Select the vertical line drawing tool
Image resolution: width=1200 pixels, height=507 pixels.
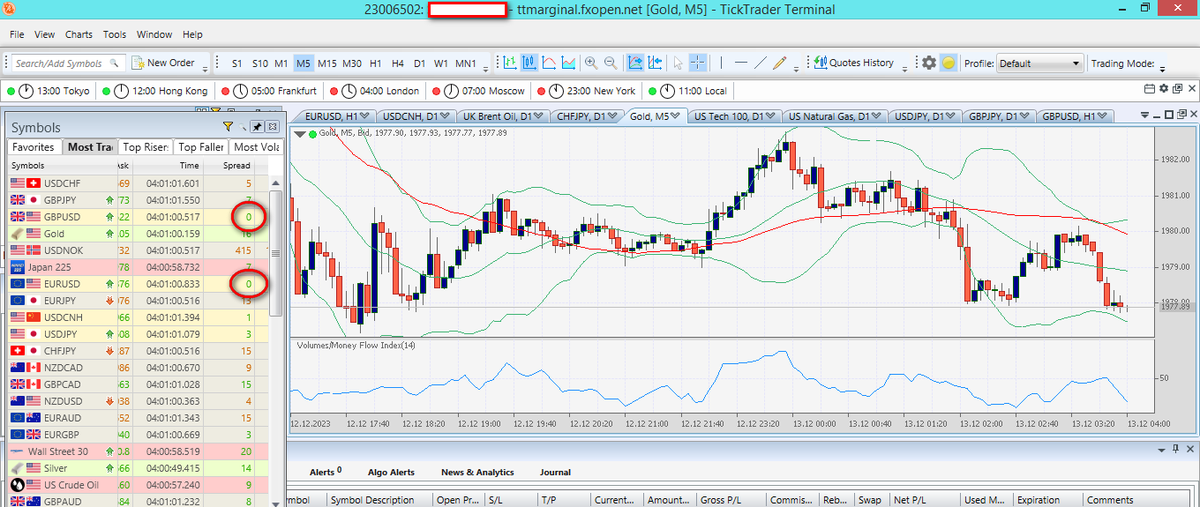pyautogui.click(x=722, y=63)
